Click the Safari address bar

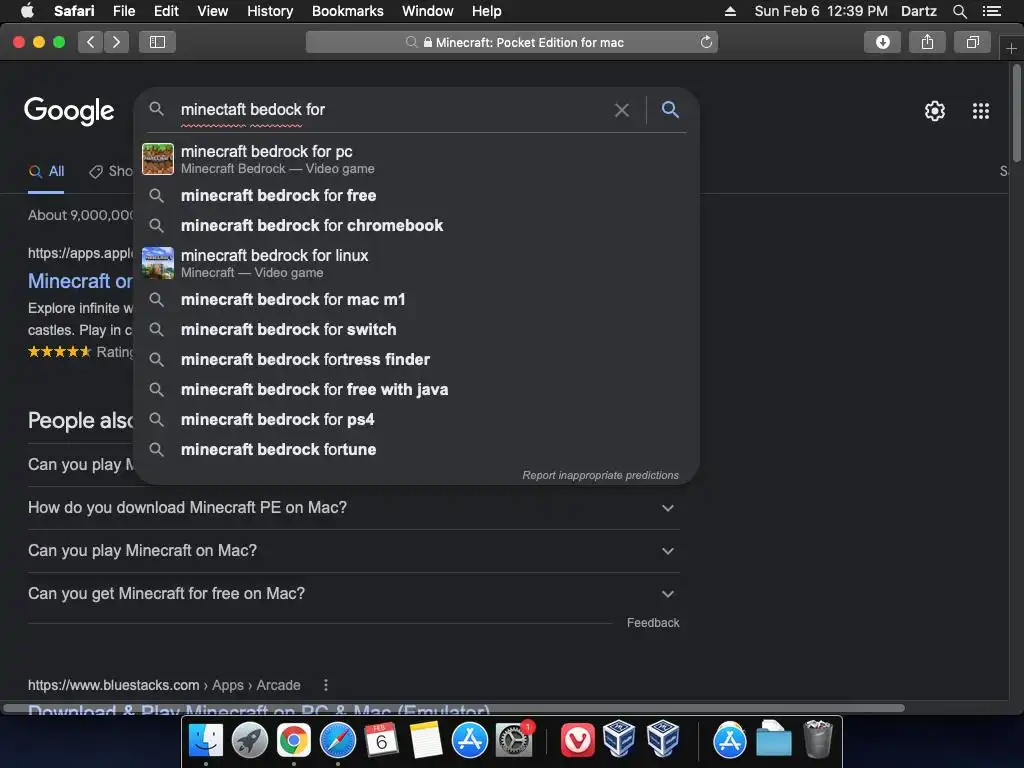click(512, 42)
